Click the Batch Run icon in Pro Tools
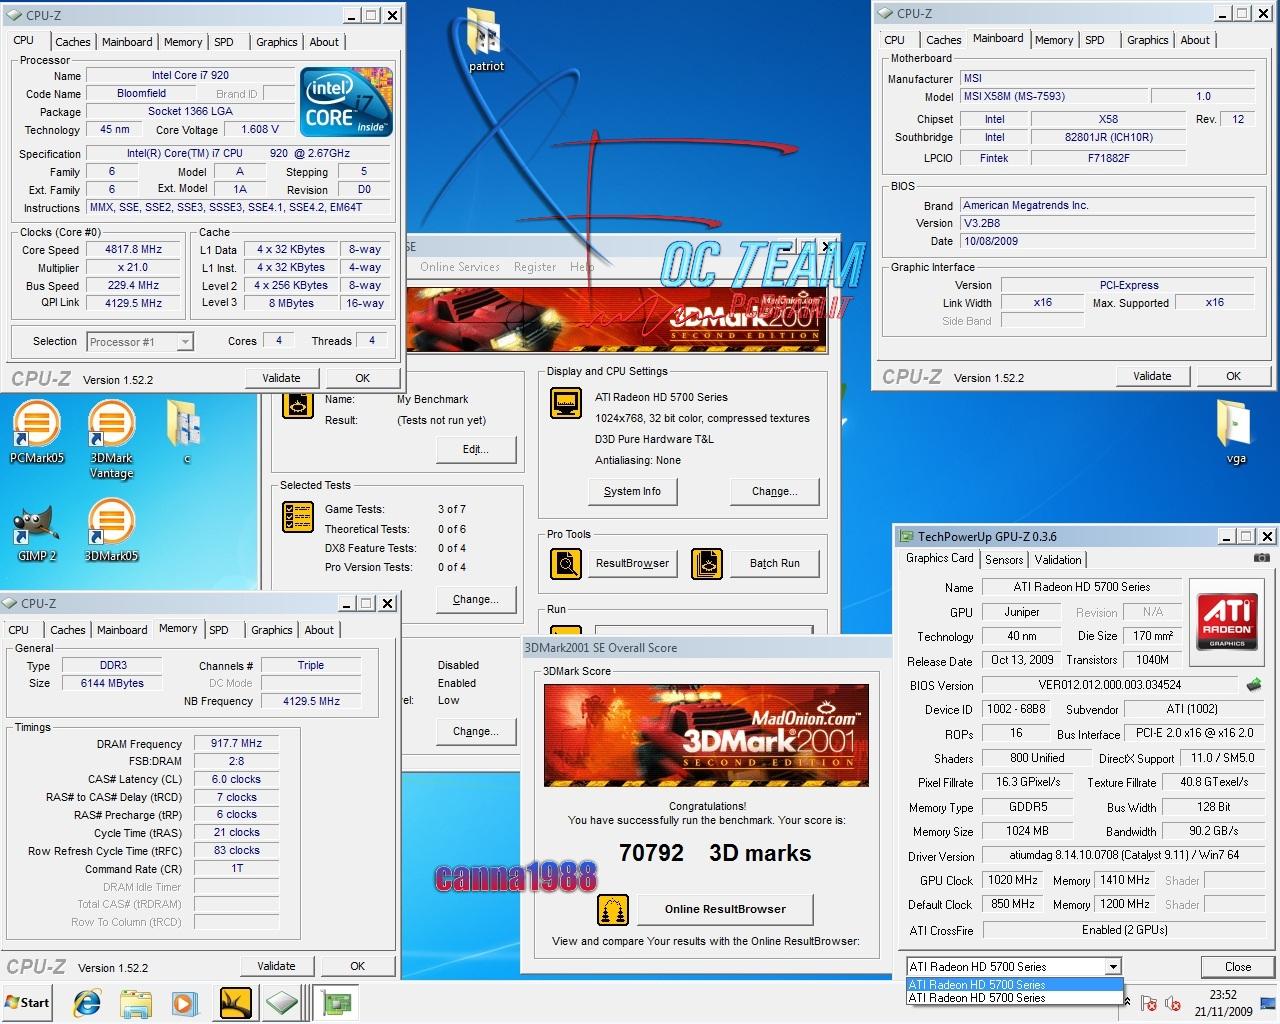1280x1024 pixels. coord(707,563)
